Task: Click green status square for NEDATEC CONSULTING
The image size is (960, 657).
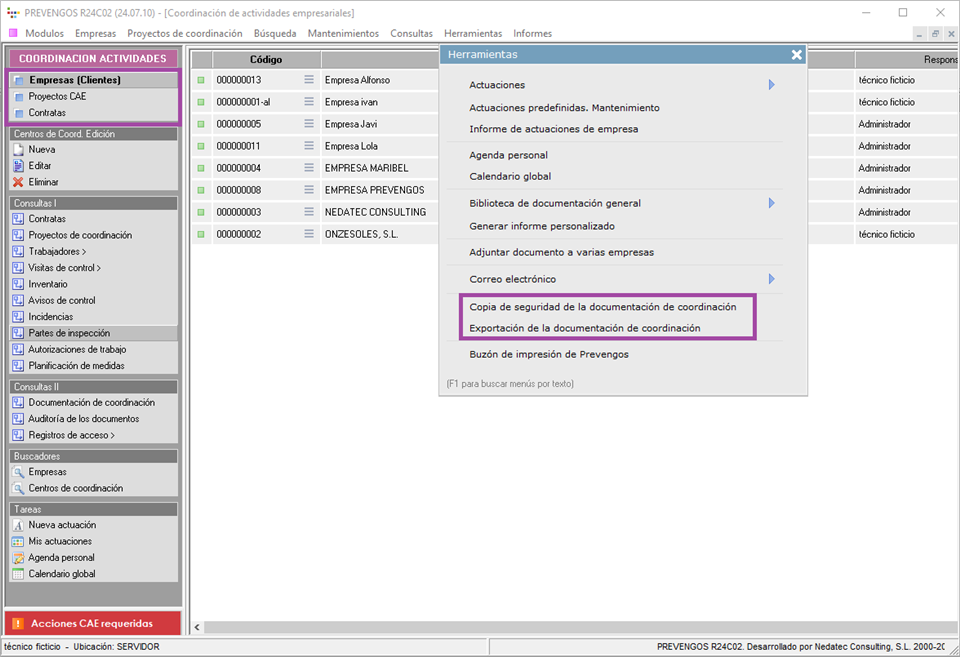Action: pos(200,212)
